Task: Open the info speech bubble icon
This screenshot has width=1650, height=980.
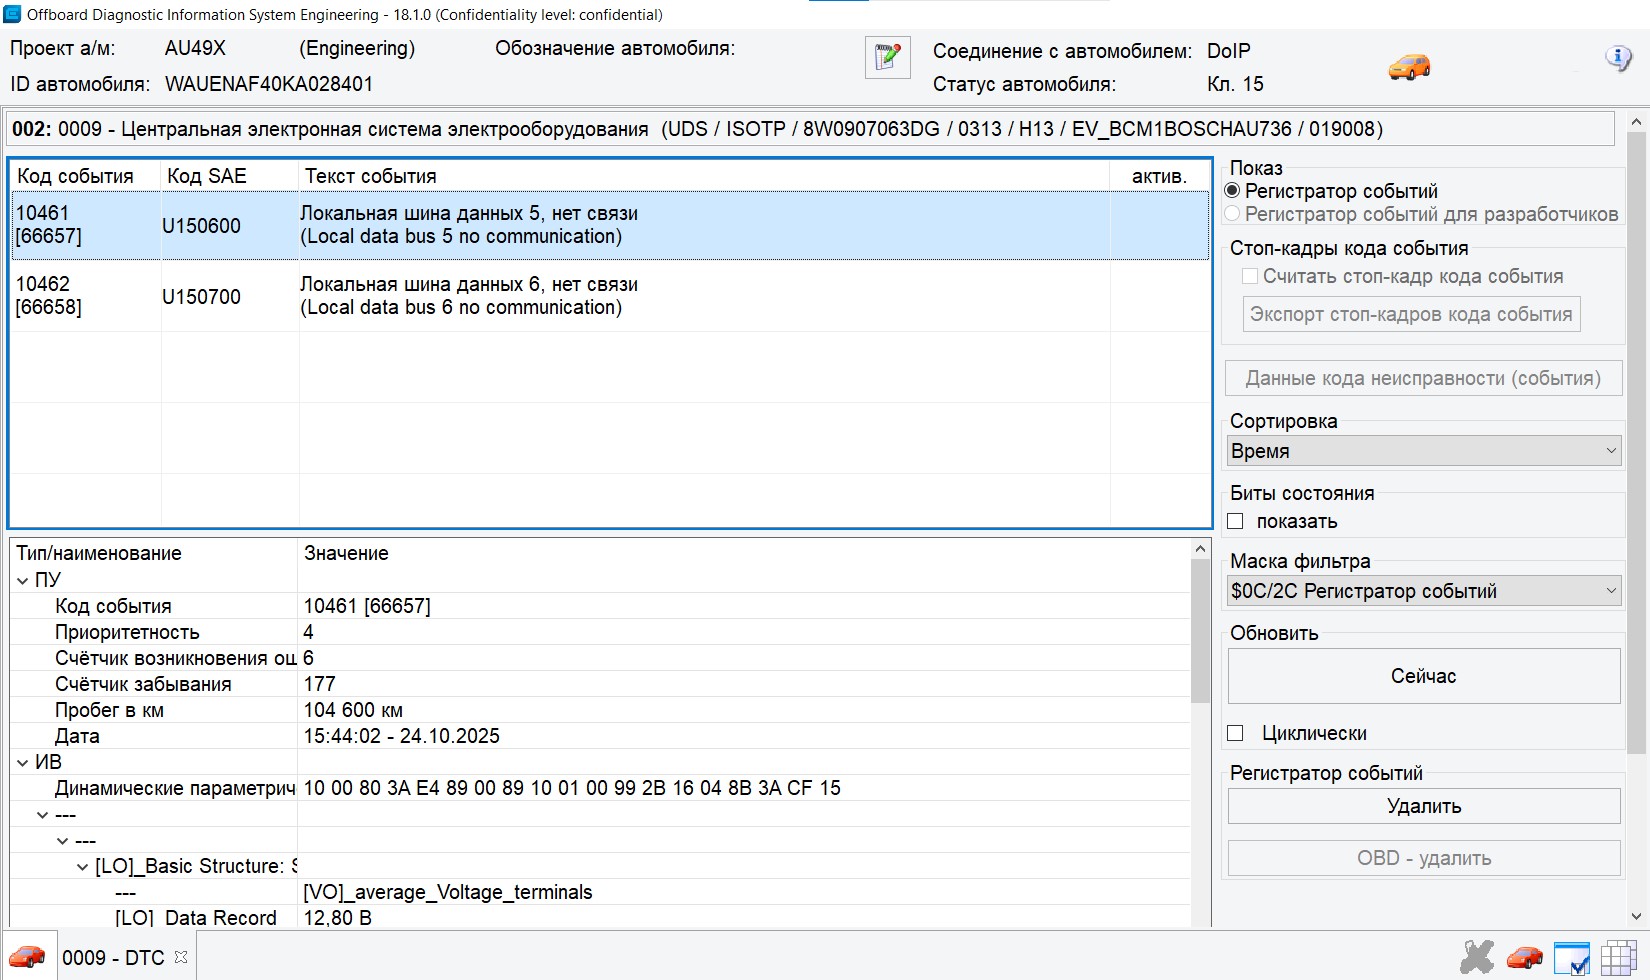Action: (x=1617, y=58)
